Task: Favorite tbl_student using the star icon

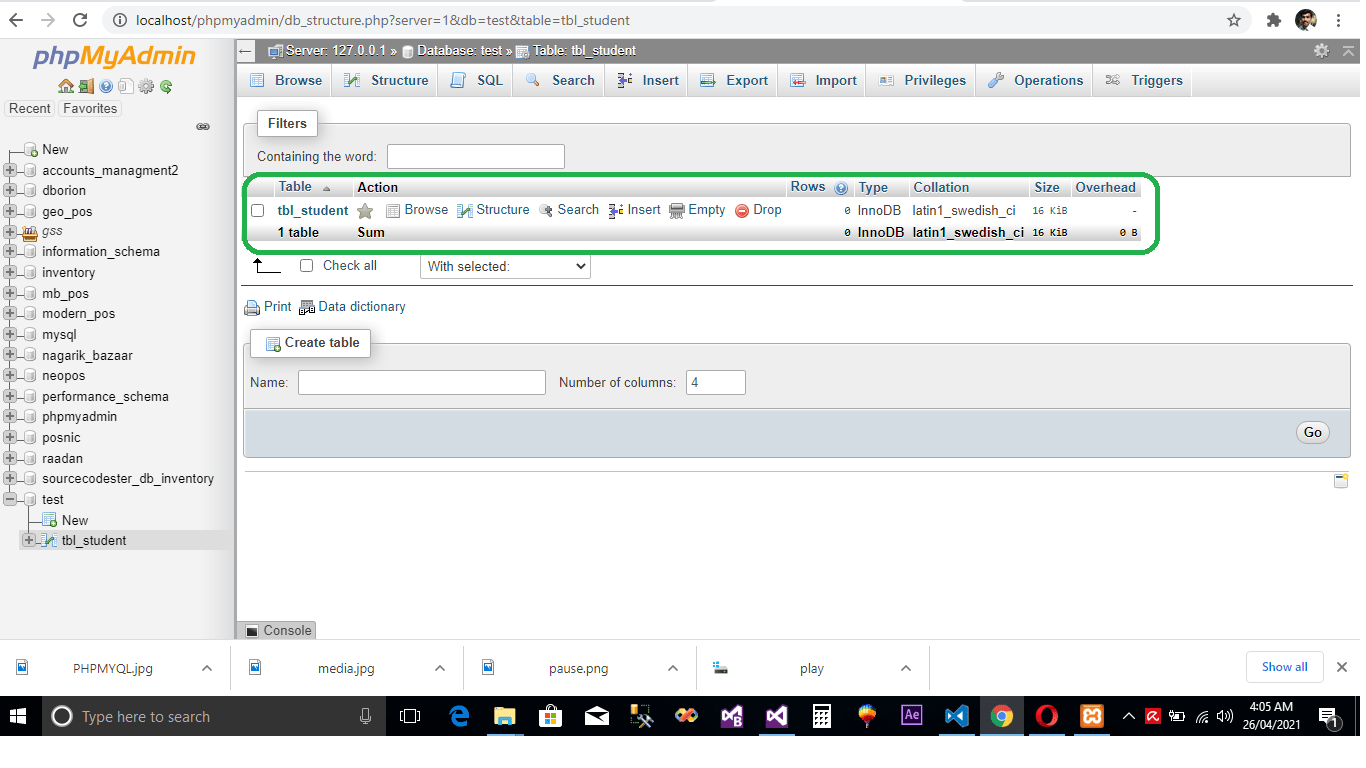Action: pos(365,210)
